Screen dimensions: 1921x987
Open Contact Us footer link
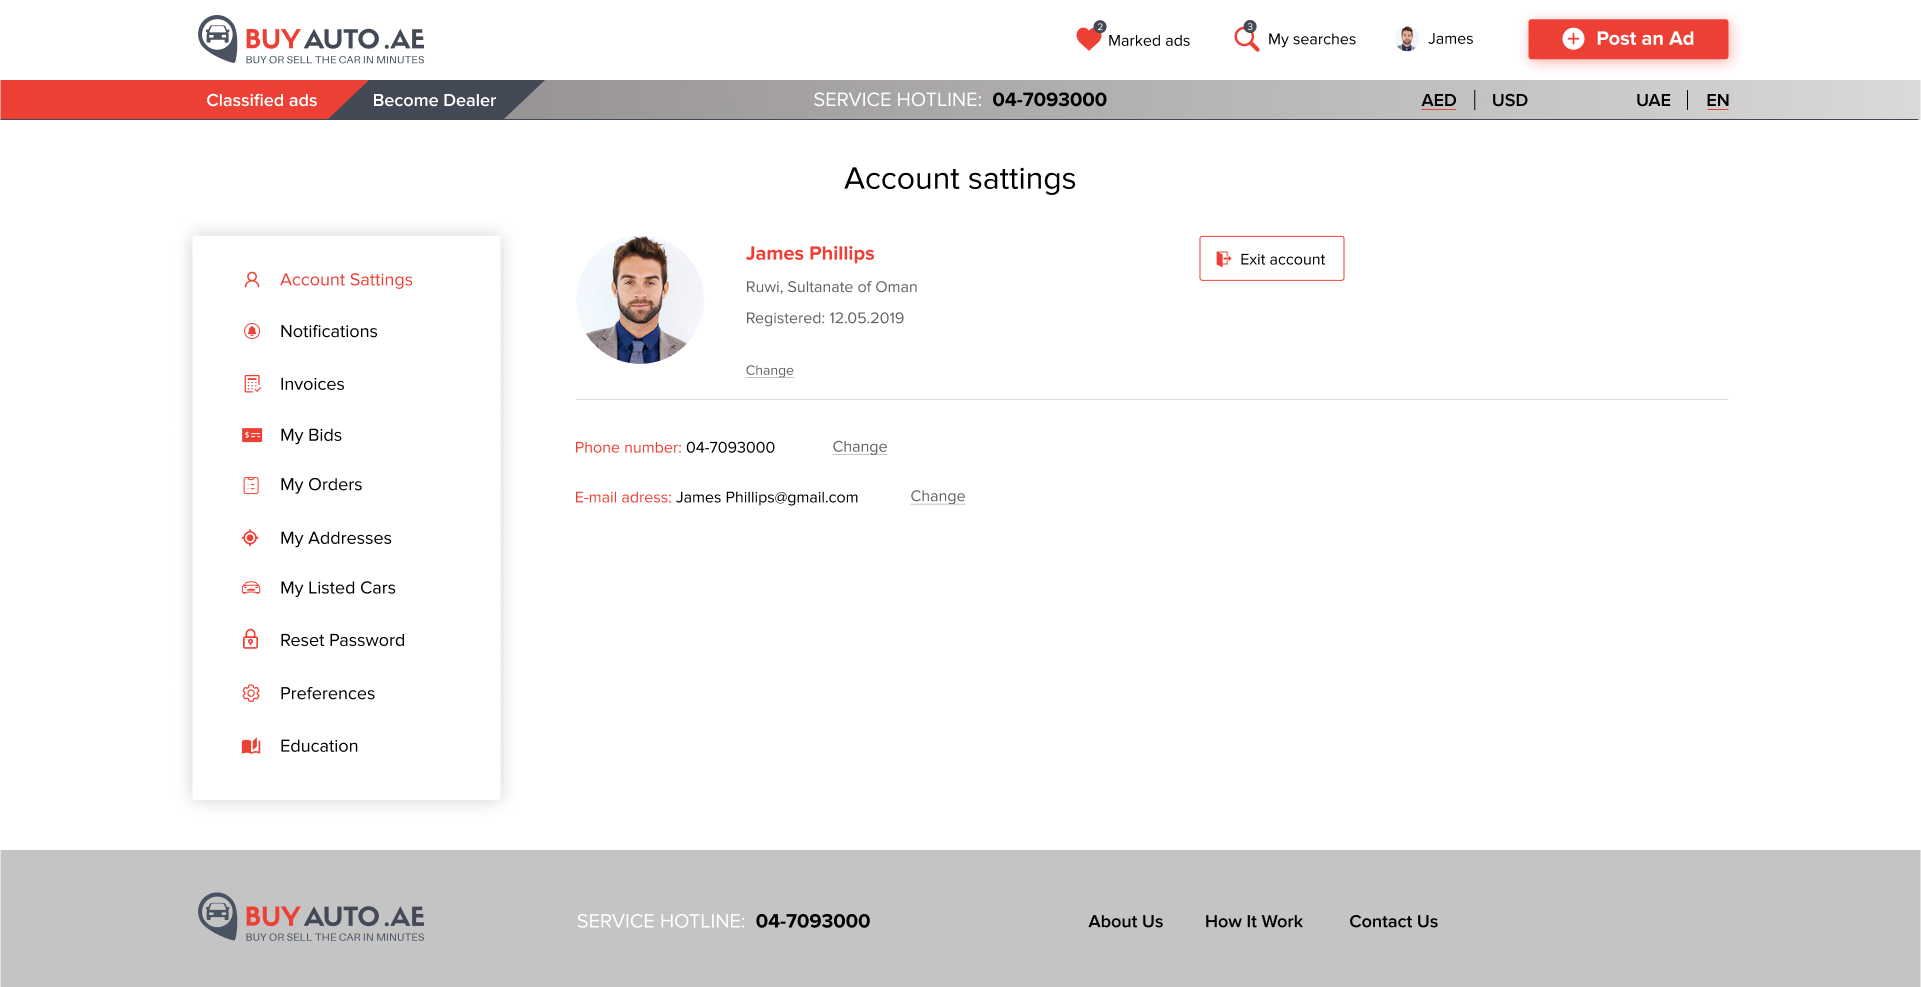coord(1393,922)
